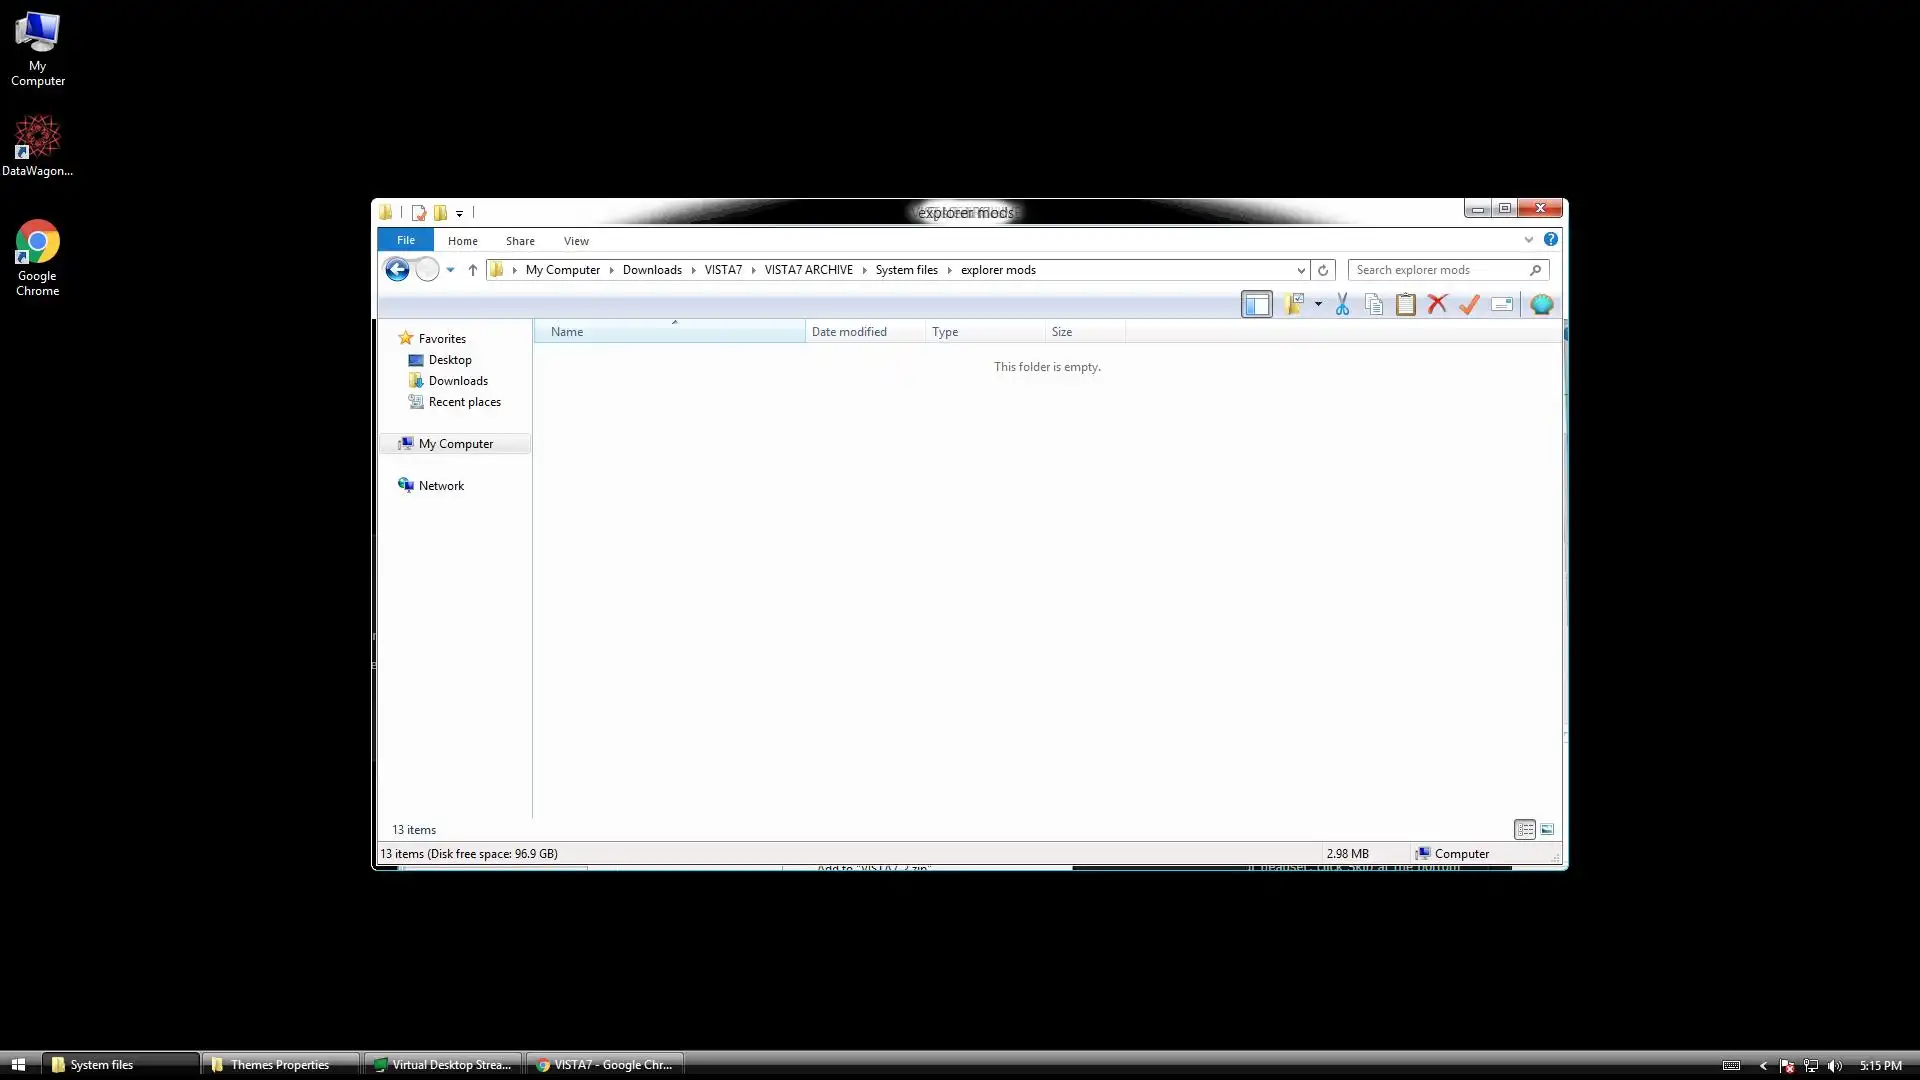Select Downloads under Favorites
The height and width of the screenshot is (1080, 1920).
tap(458, 381)
